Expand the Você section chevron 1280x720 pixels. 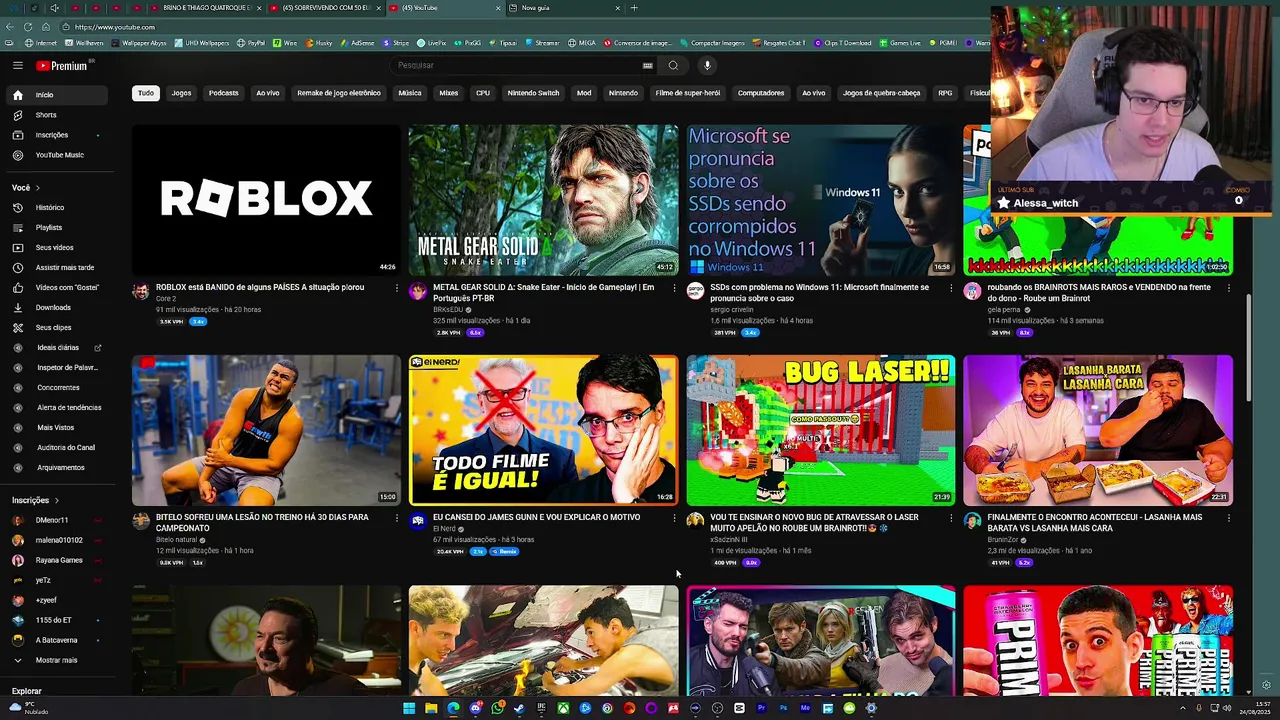(38, 187)
